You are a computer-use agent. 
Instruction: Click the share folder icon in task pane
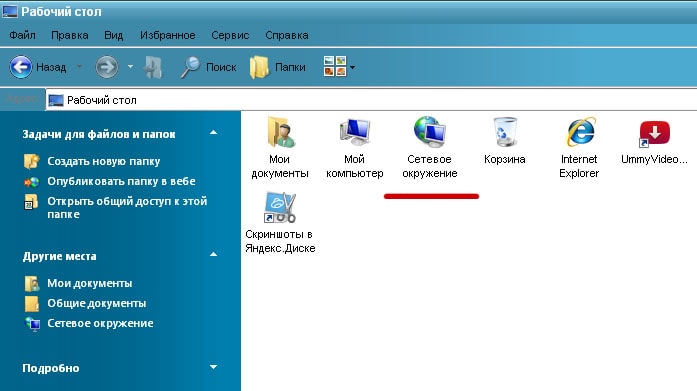pyautogui.click(x=31, y=202)
